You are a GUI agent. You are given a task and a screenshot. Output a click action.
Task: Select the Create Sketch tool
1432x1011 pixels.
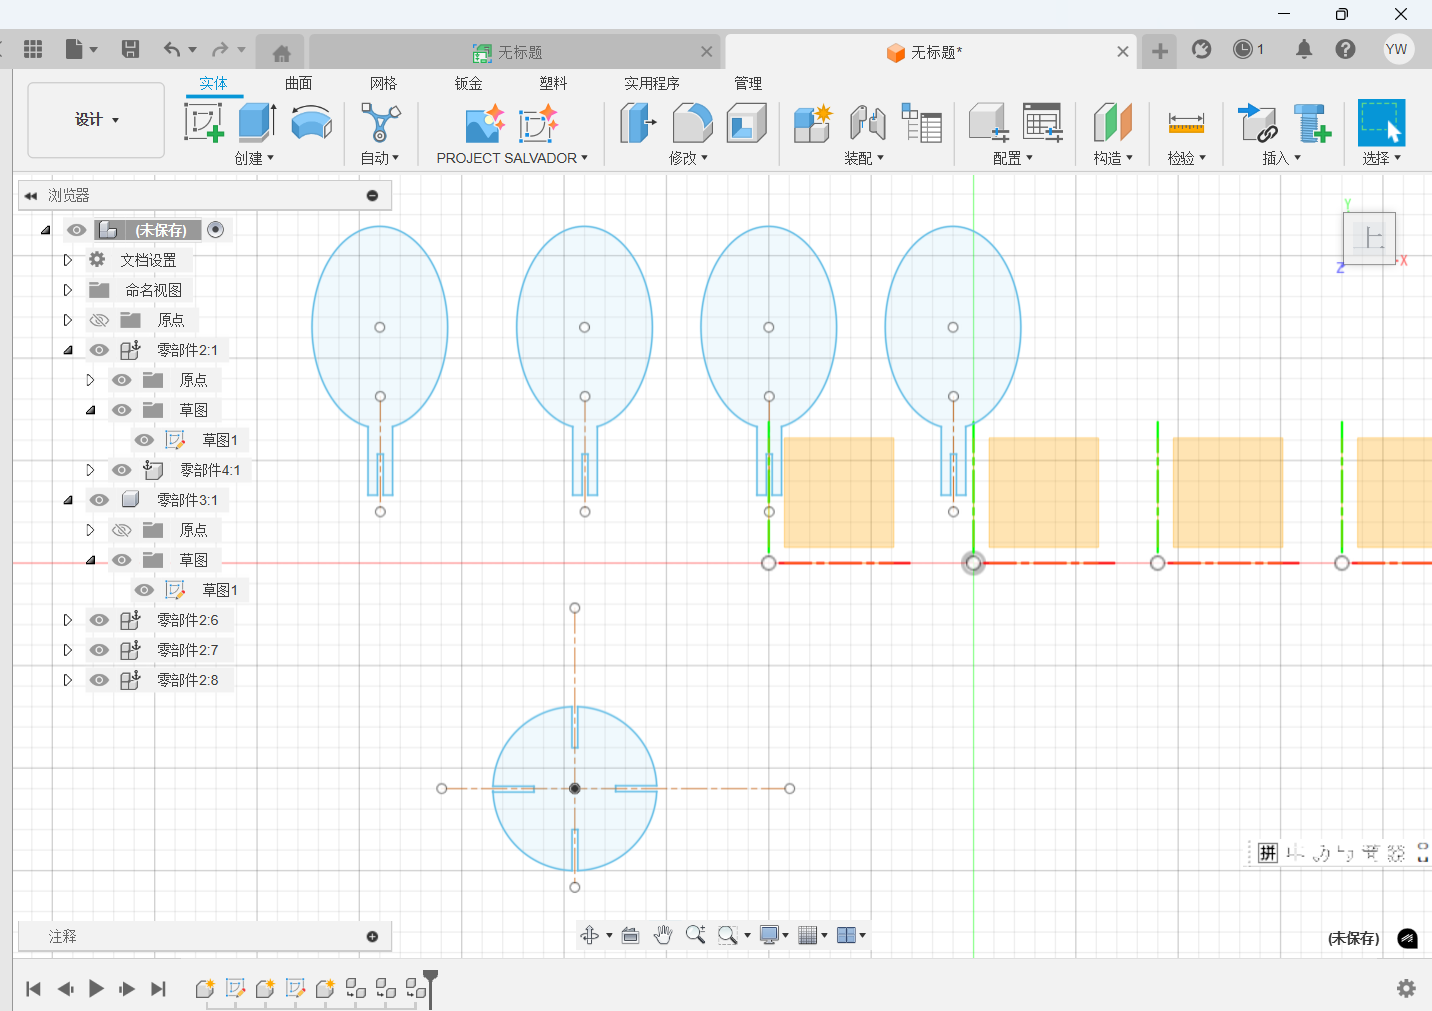click(204, 122)
